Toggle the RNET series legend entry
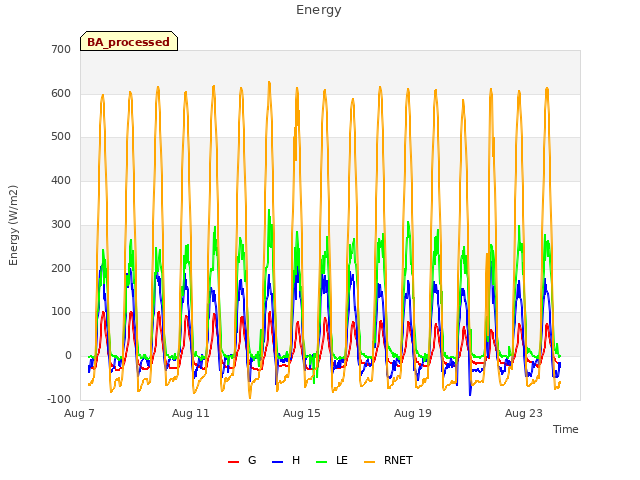Image resolution: width=640 pixels, height=480 pixels. pyautogui.click(x=388, y=460)
